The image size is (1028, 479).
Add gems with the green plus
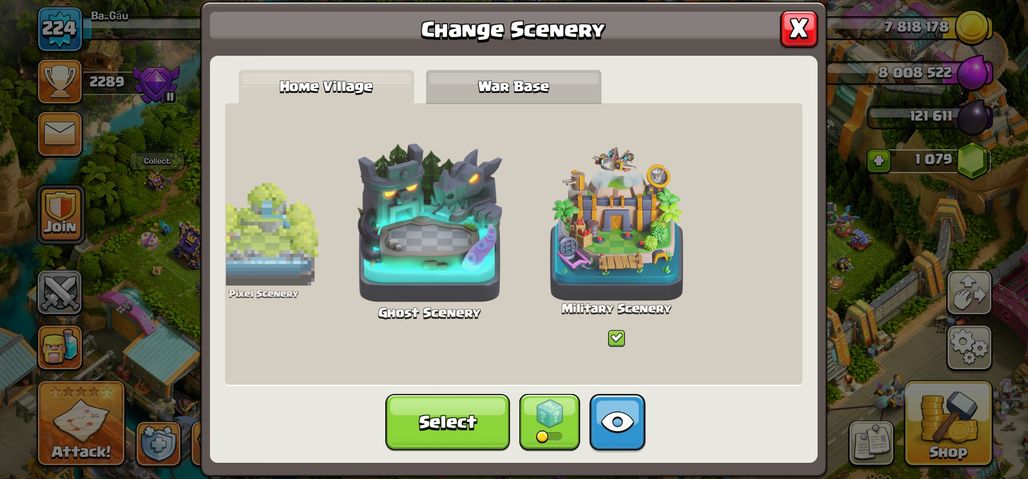pos(878,160)
